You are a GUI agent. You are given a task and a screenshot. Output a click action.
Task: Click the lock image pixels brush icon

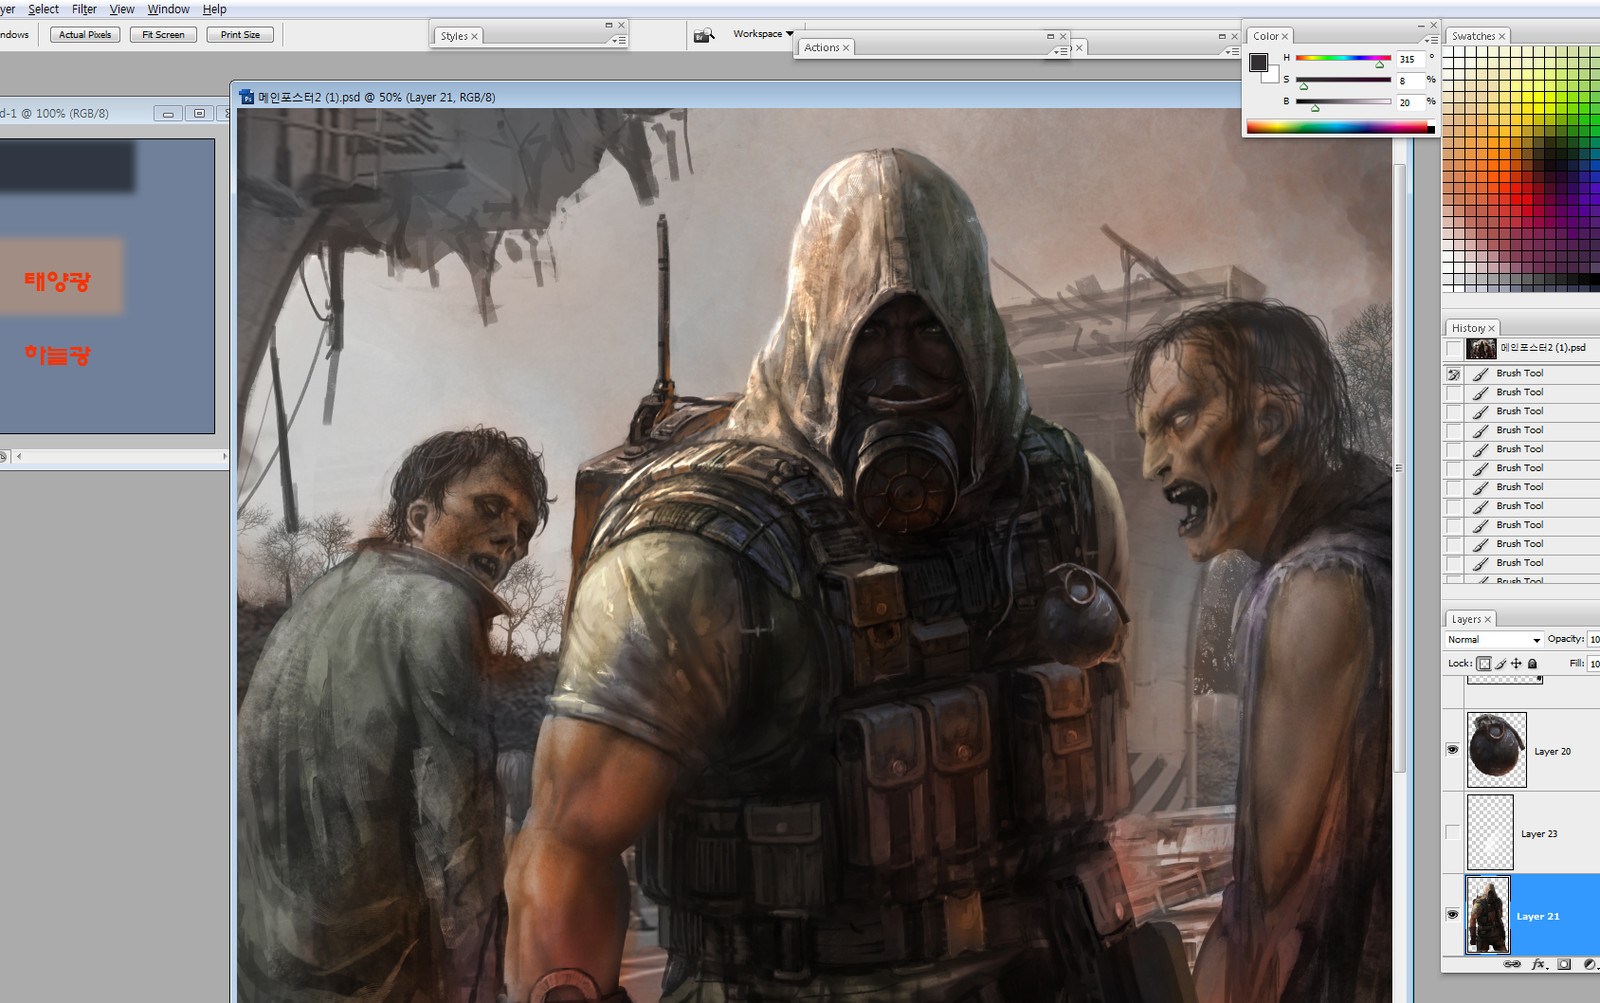(1500, 664)
